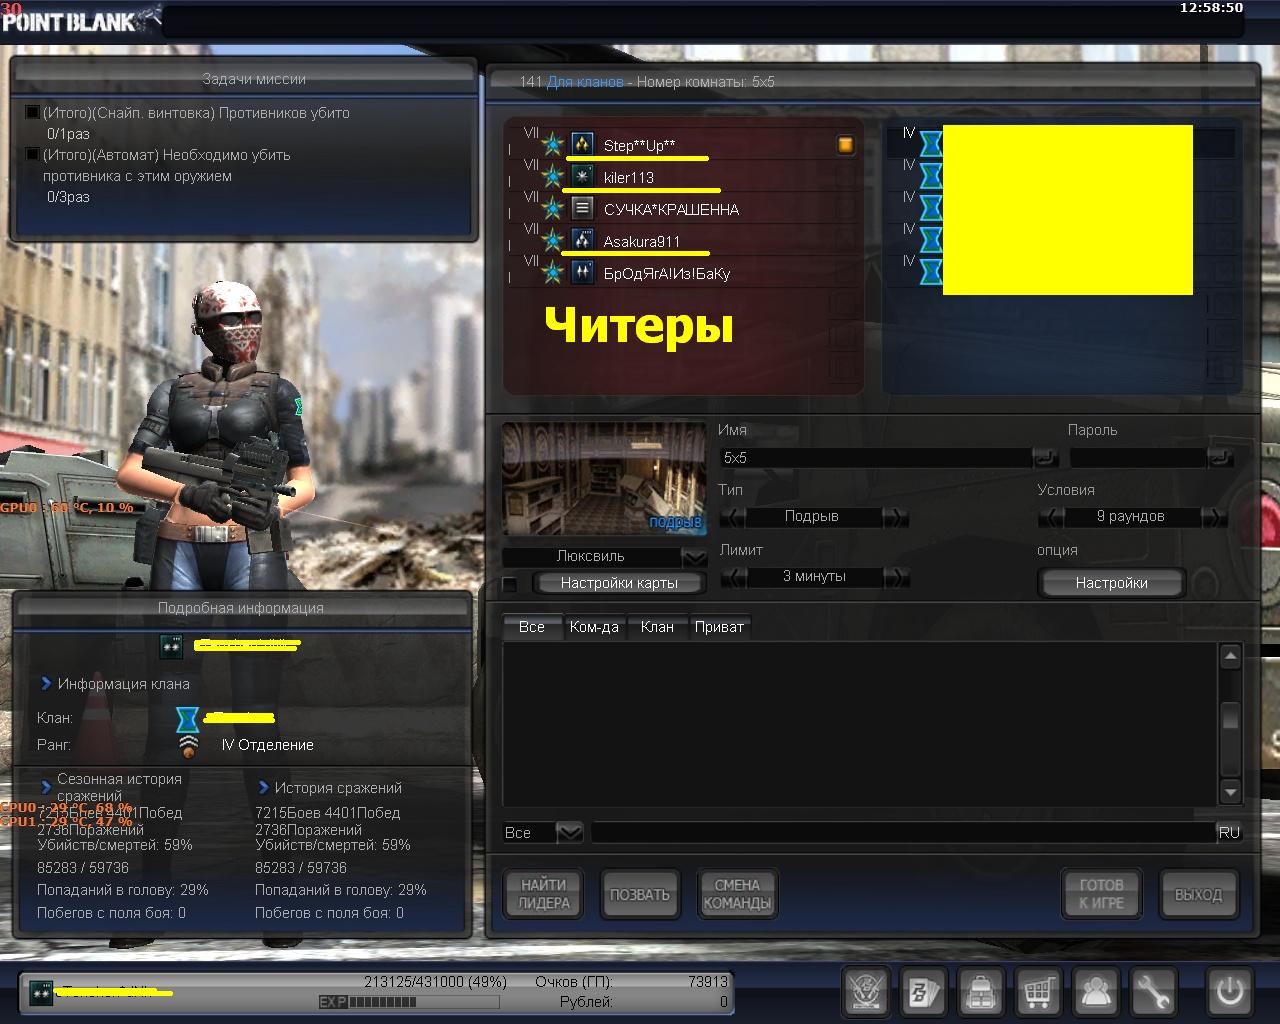Toggle the checkbox beside Настройки карты

click(510, 584)
